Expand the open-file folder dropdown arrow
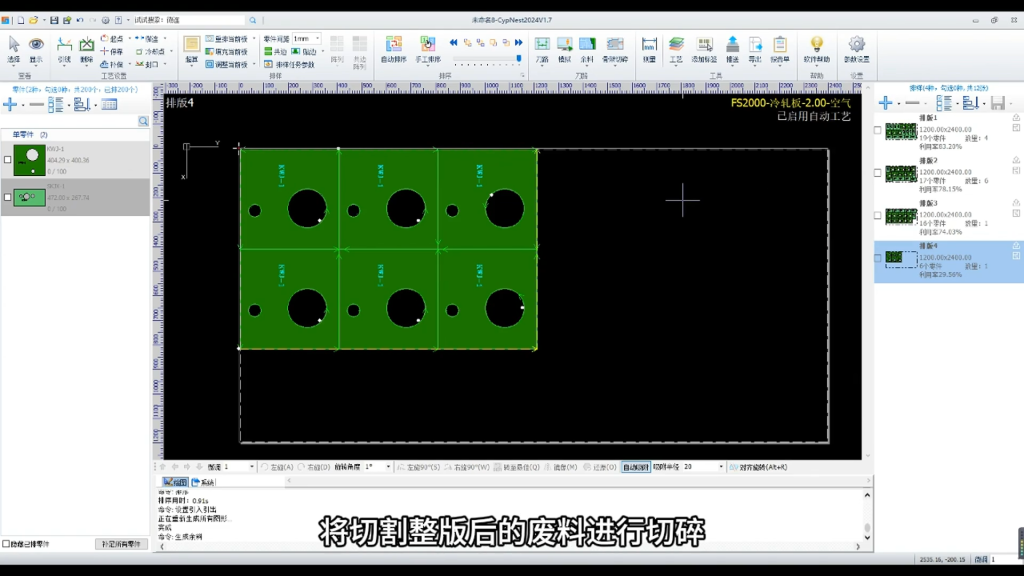Image resolution: width=1024 pixels, height=576 pixels. tap(44, 20)
